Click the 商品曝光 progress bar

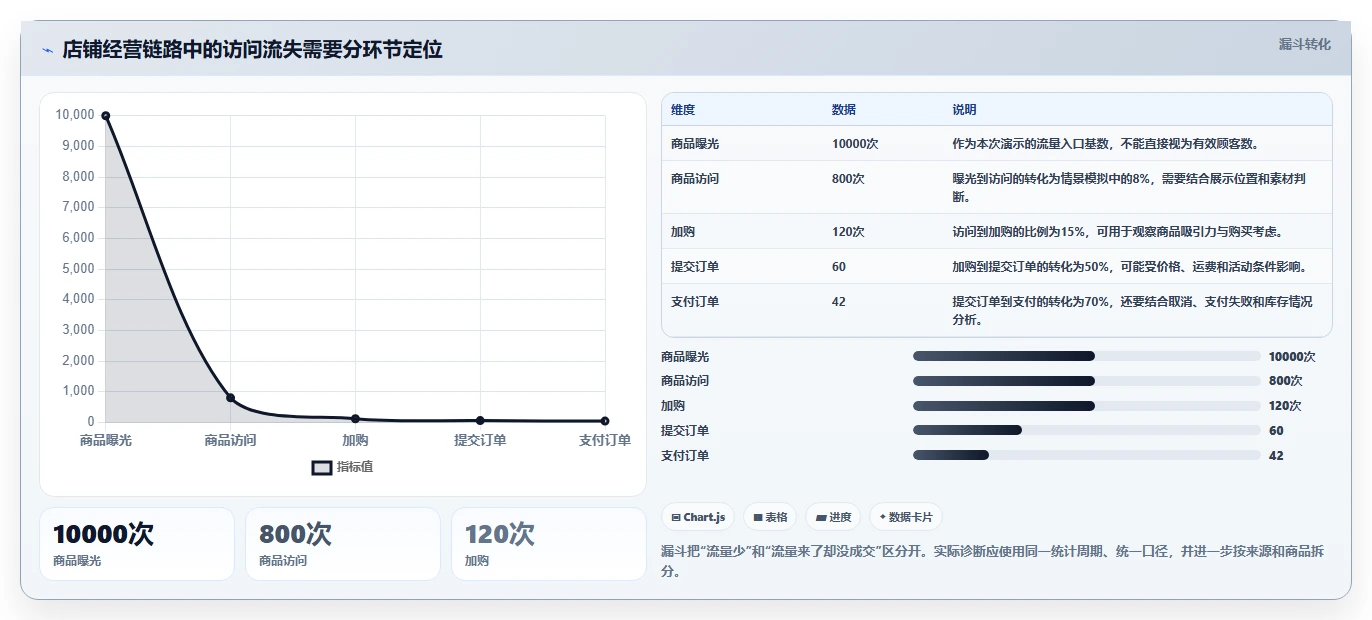1086,356
